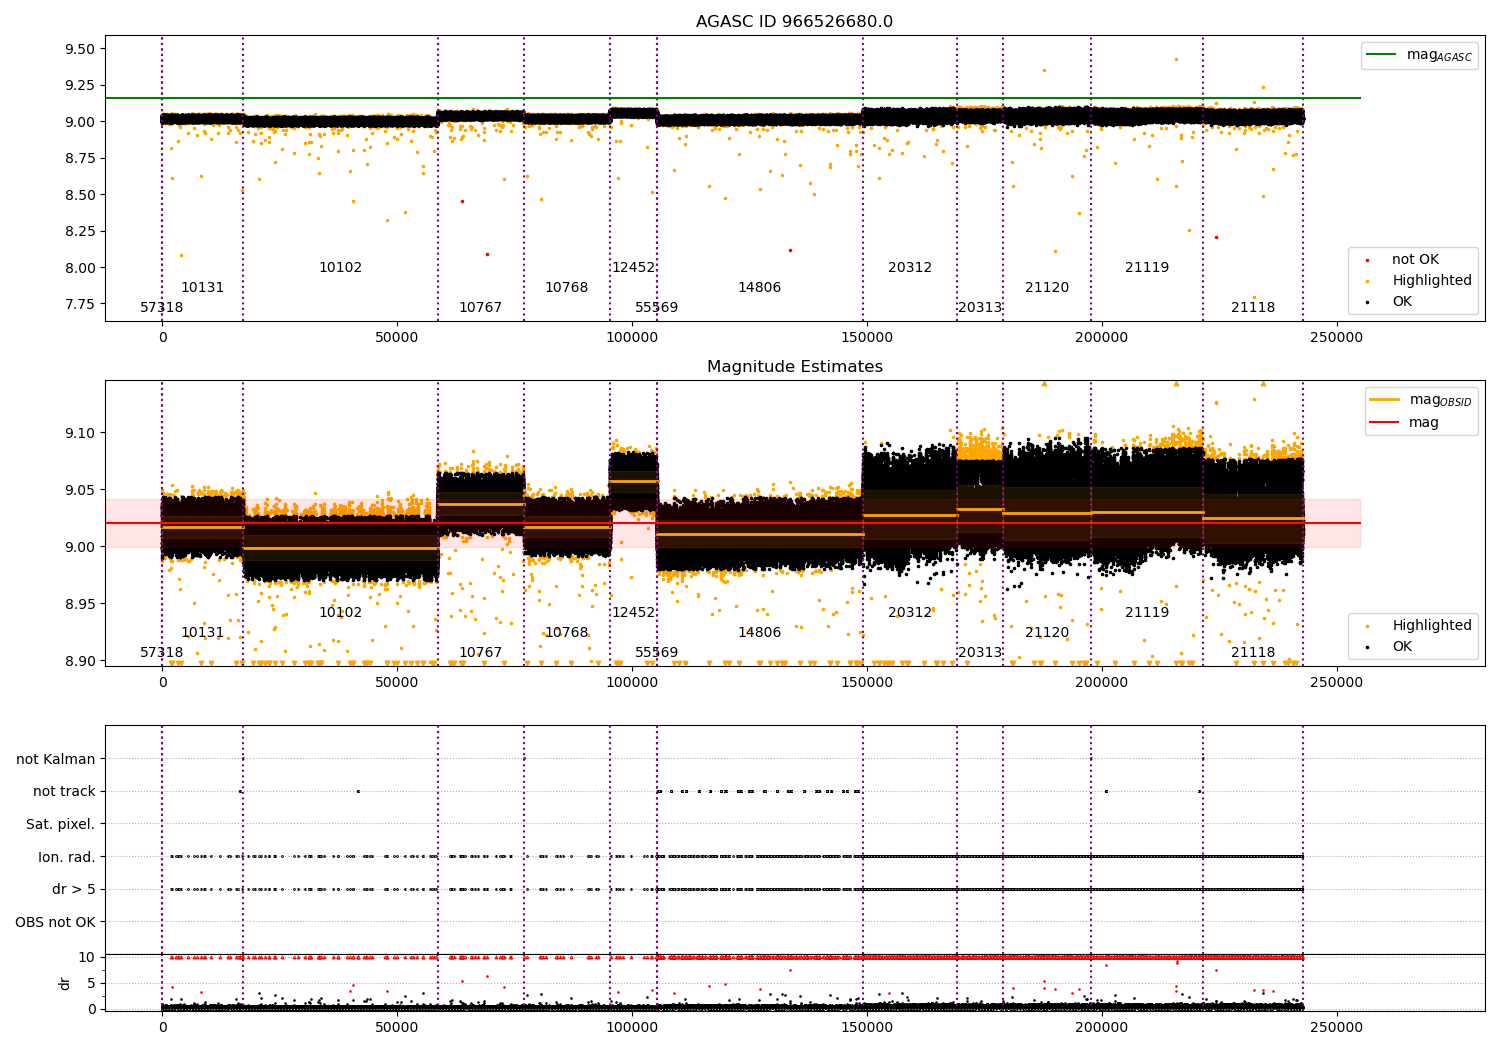Click obsid label 10102 in the top plot
This screenshot has width=1500, height=1050.
click(340, 267)
